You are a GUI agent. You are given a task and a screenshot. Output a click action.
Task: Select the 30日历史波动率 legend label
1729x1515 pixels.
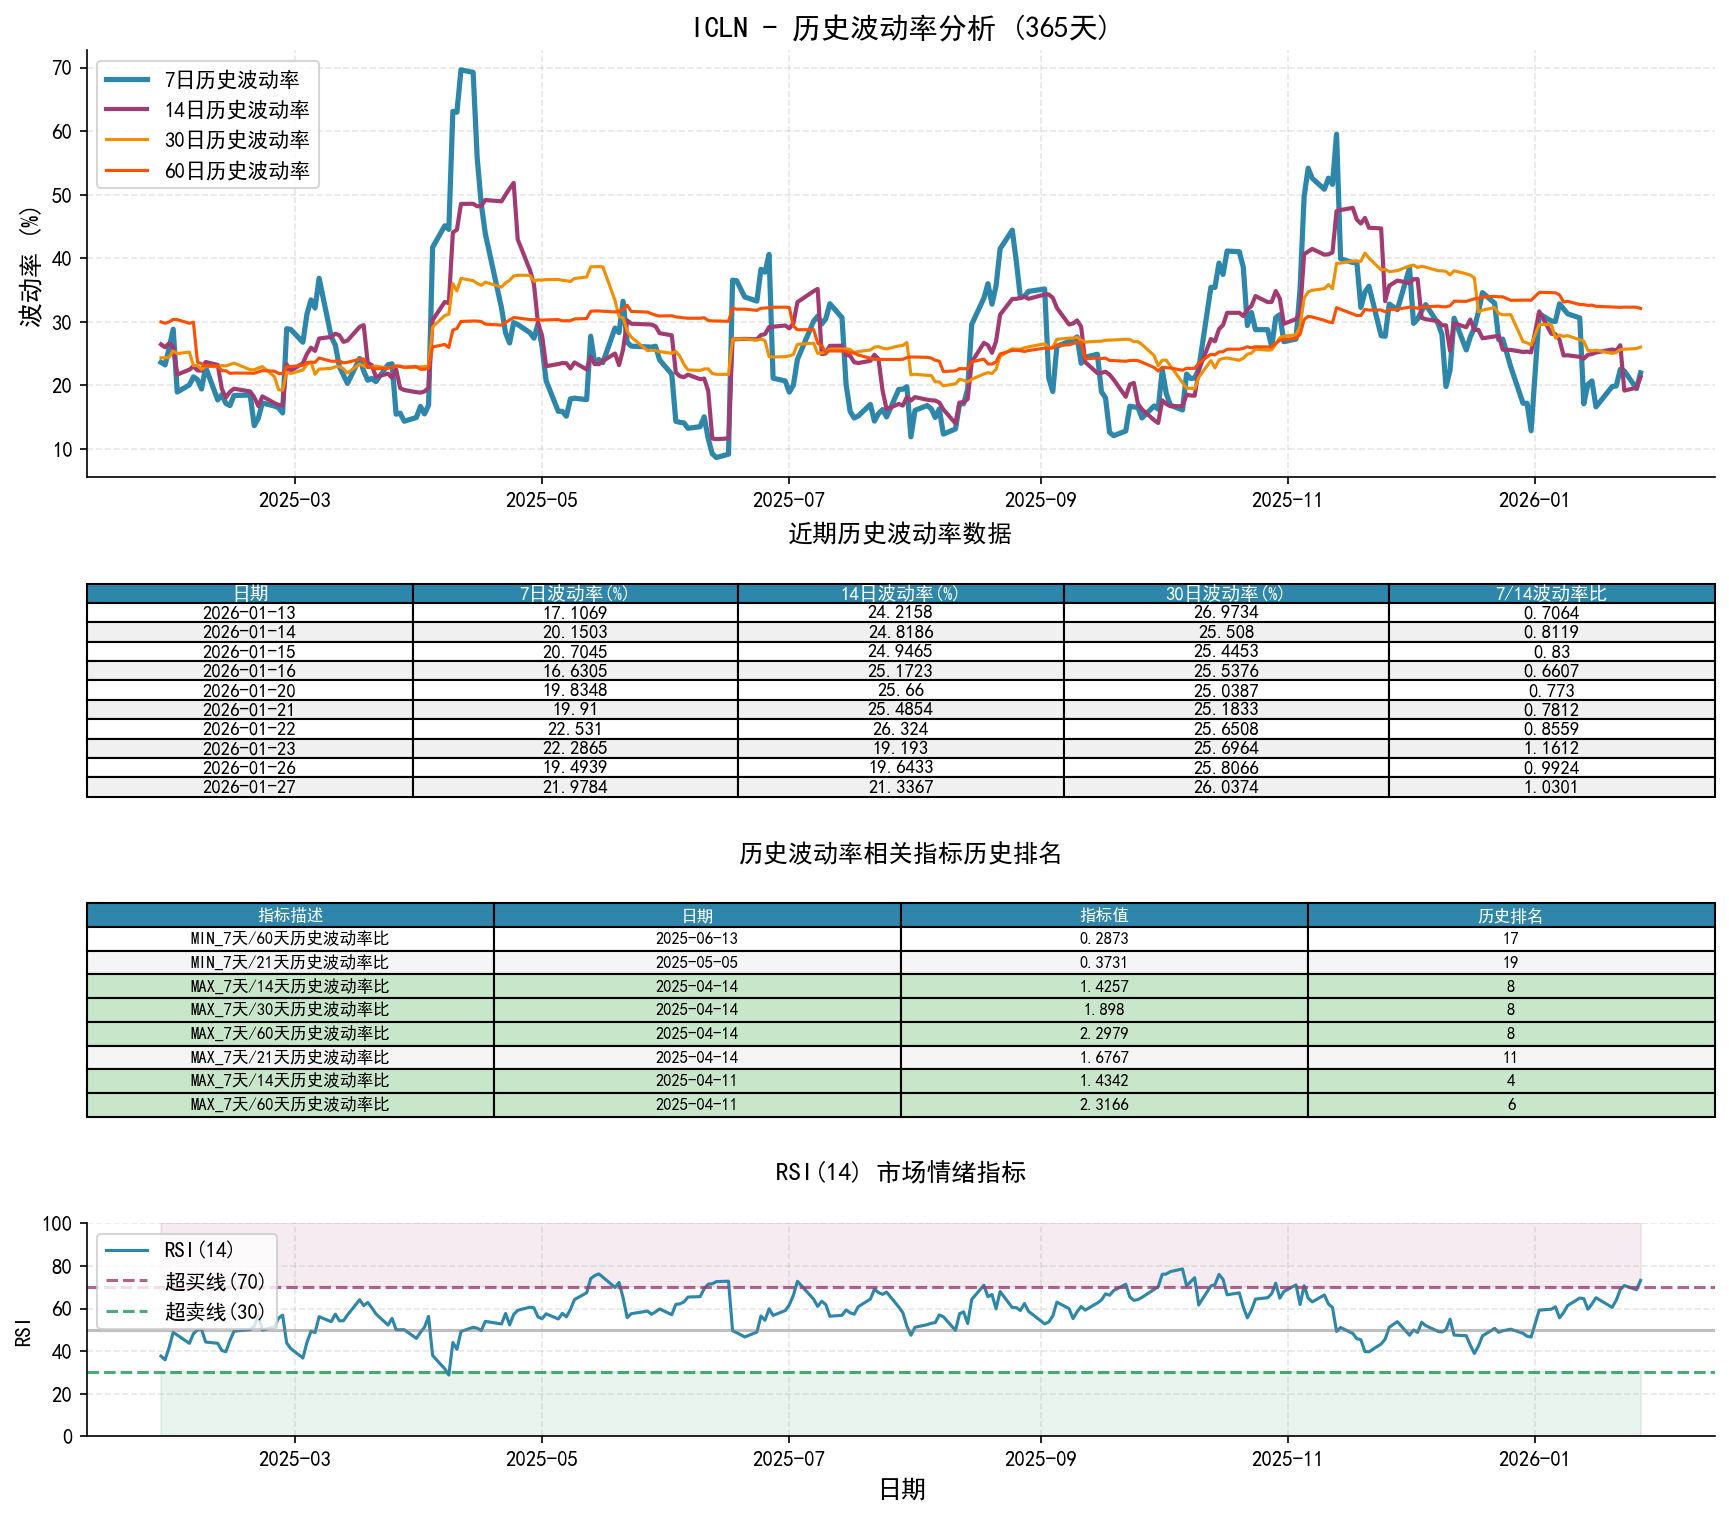pos(236,140)
